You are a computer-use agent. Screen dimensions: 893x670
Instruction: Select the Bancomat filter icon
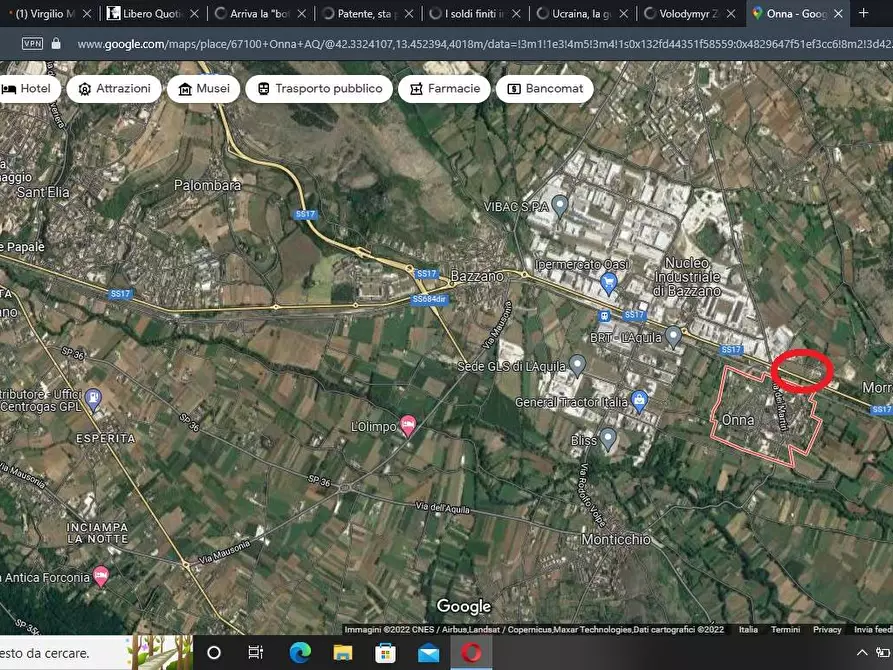pyautogui.click(x=515, y=88)
